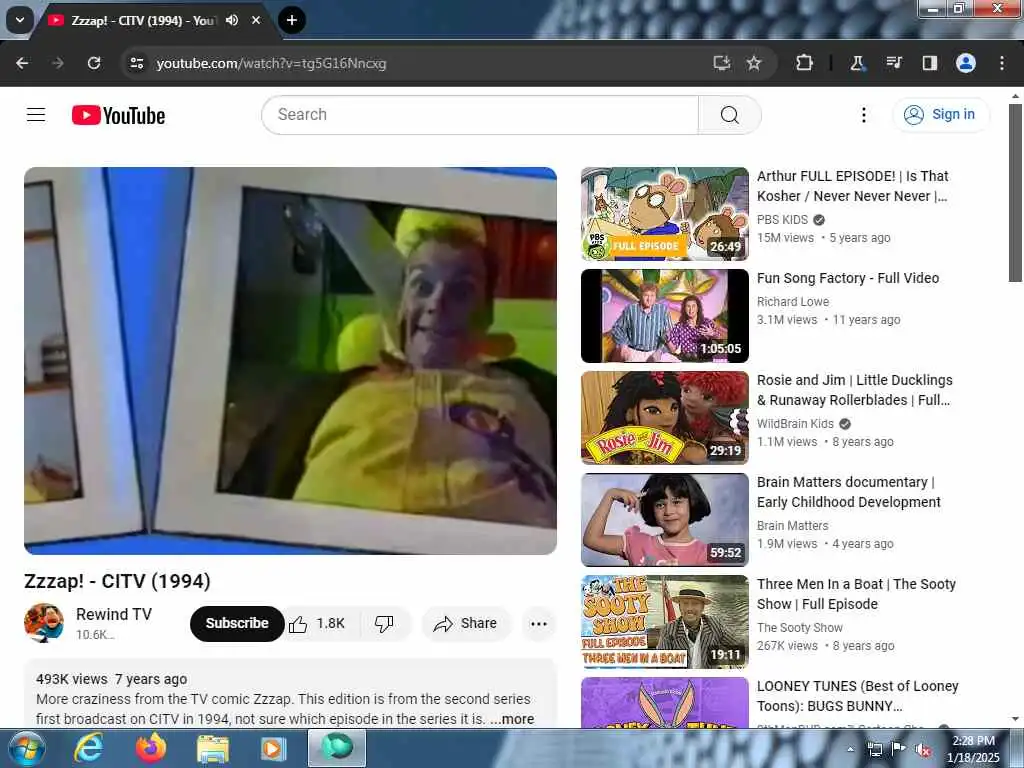Image resolution: width=1024 pixels, height=768 pixels.
Task: Open muted volume tray icon
Action: (x=923, y=749)
